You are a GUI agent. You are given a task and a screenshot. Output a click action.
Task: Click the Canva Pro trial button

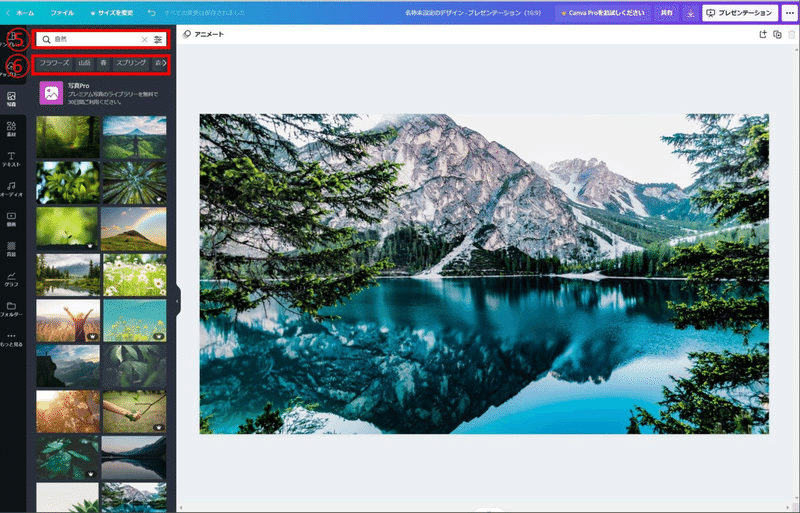coord(603,13)
